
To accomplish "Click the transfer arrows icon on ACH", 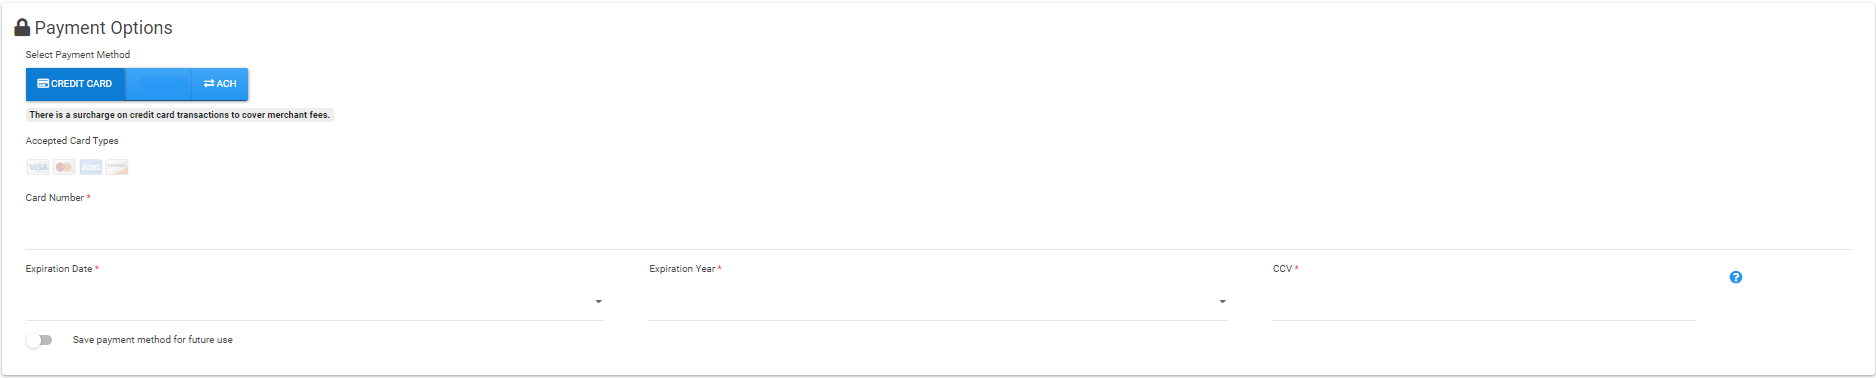I will (209, 84).
